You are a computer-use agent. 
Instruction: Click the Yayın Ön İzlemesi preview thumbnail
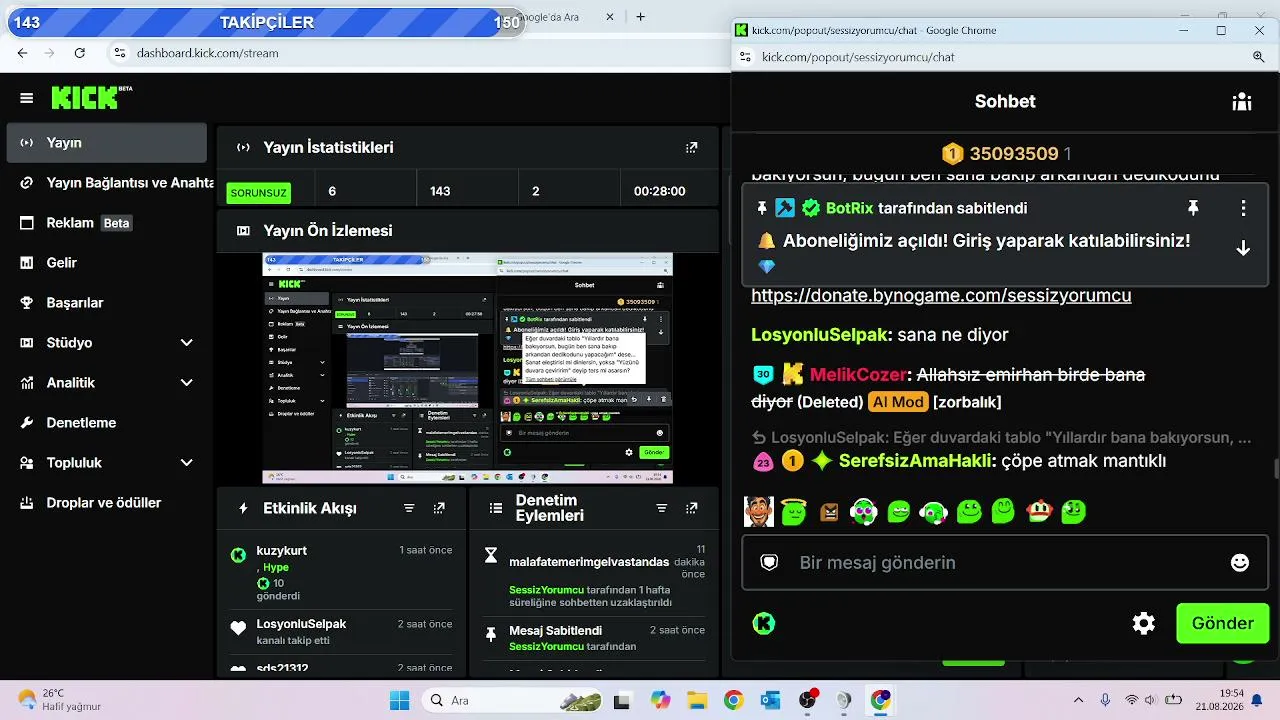[x=467, y=368]
